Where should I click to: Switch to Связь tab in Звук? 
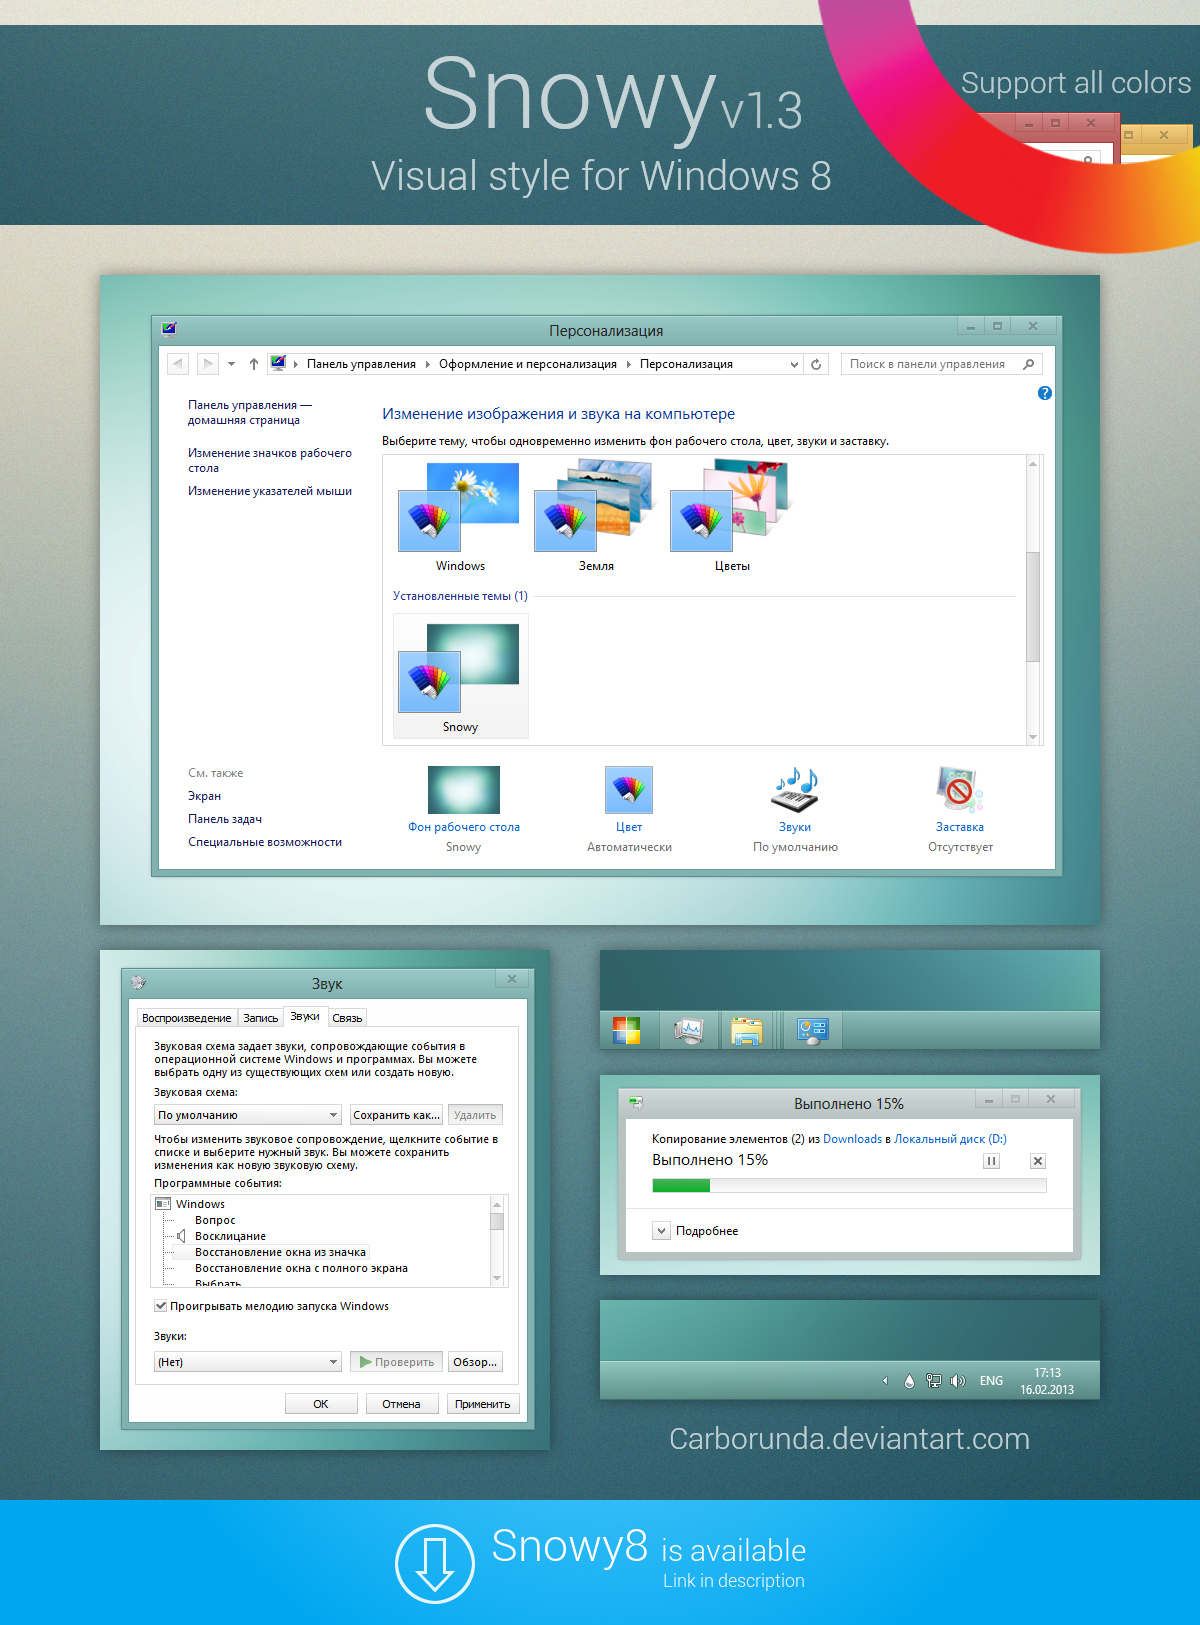347,1018
